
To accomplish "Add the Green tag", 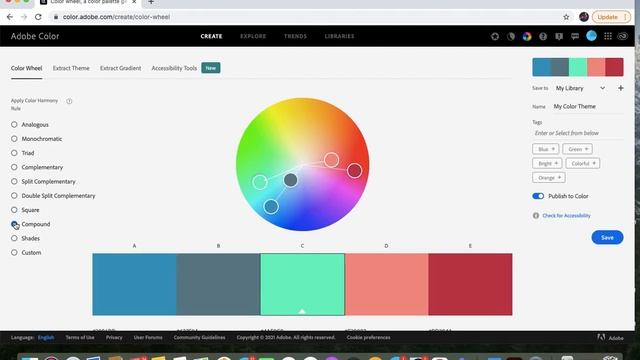I will point(577,149).
